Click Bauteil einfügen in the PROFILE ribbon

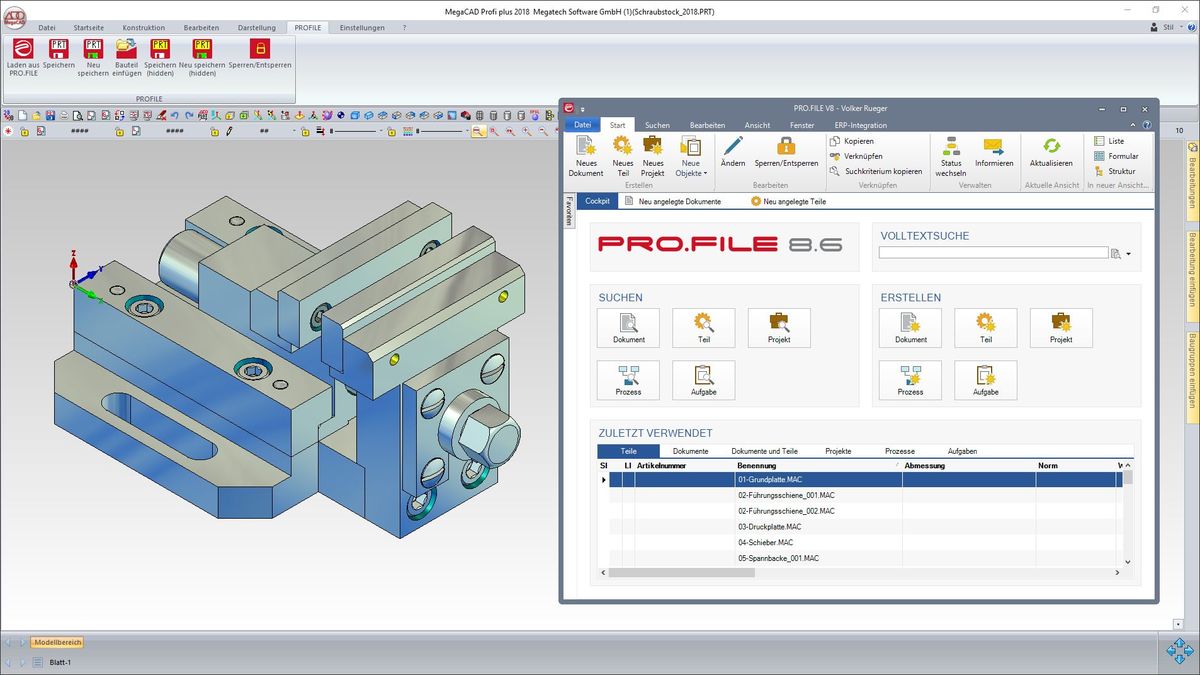point(126,49)
